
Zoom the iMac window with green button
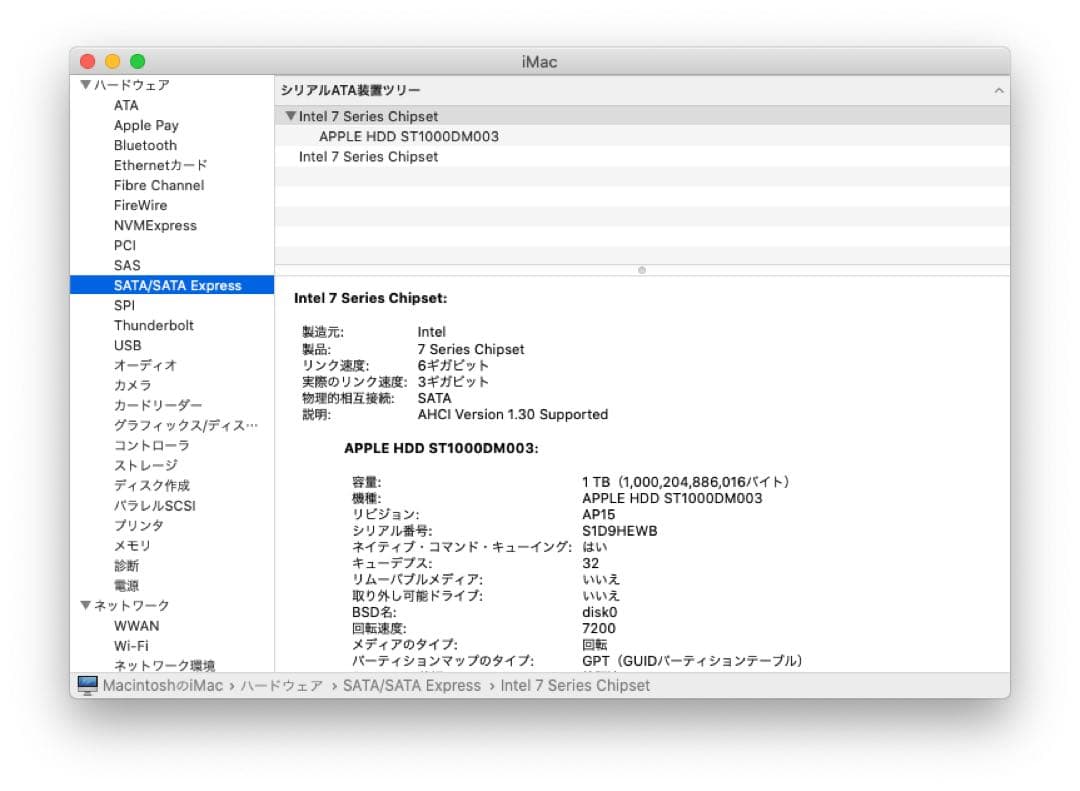coord(138,61)
